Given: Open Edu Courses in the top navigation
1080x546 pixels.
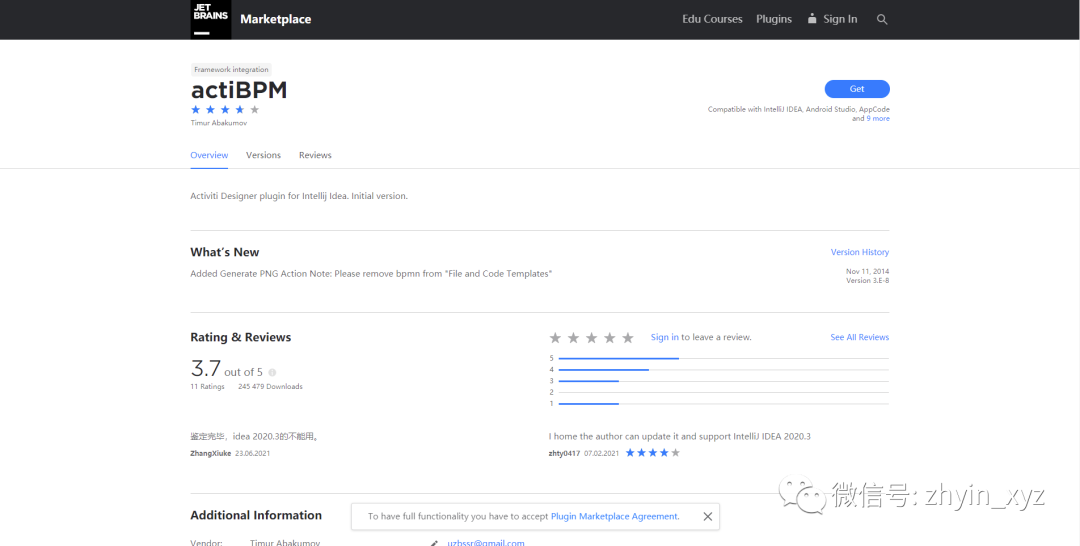Looking at the screenshot, I should pyautogui.click(x=712, y=19).
